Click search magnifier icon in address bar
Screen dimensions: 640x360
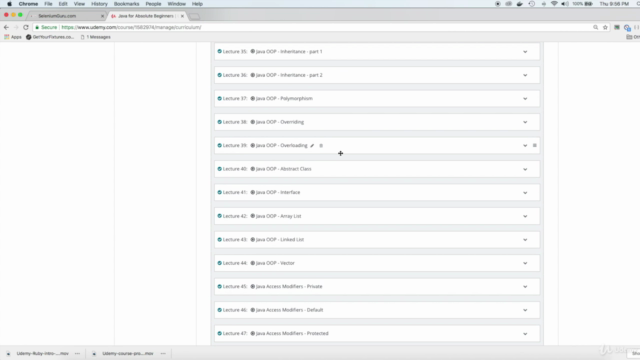pyautogui.click(x=596, y=27)
